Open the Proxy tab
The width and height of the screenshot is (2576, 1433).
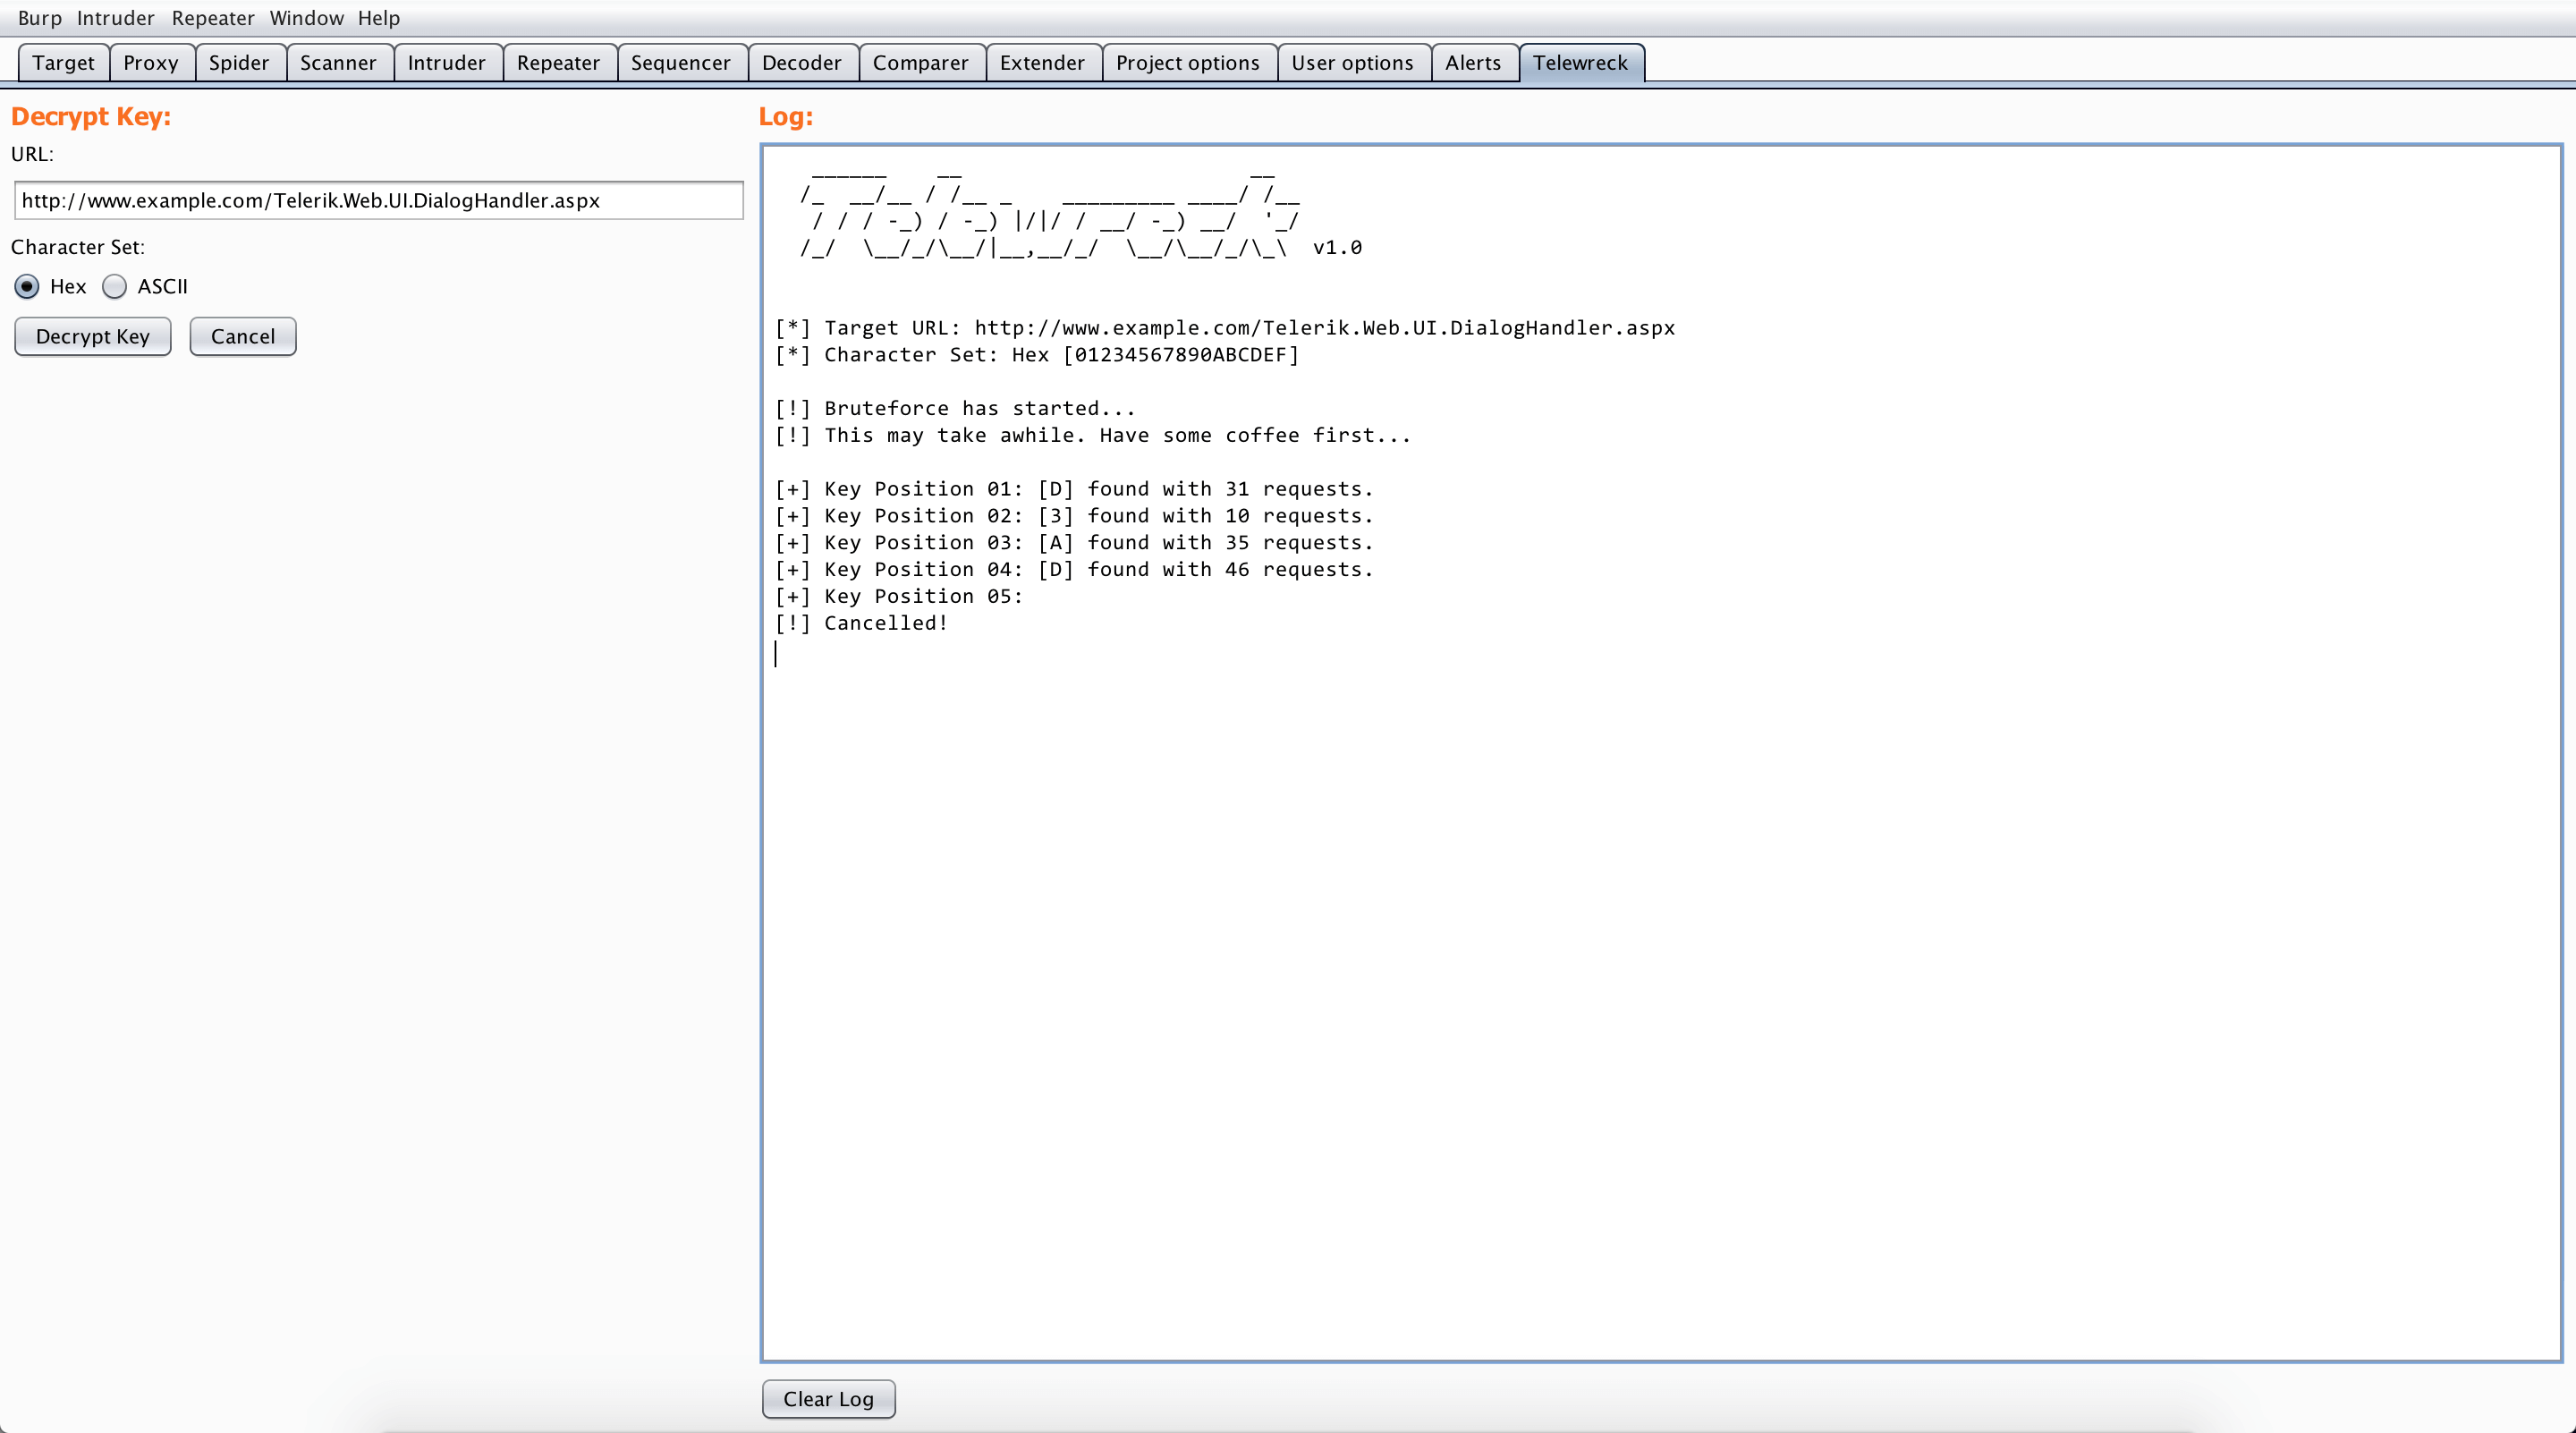150,63
